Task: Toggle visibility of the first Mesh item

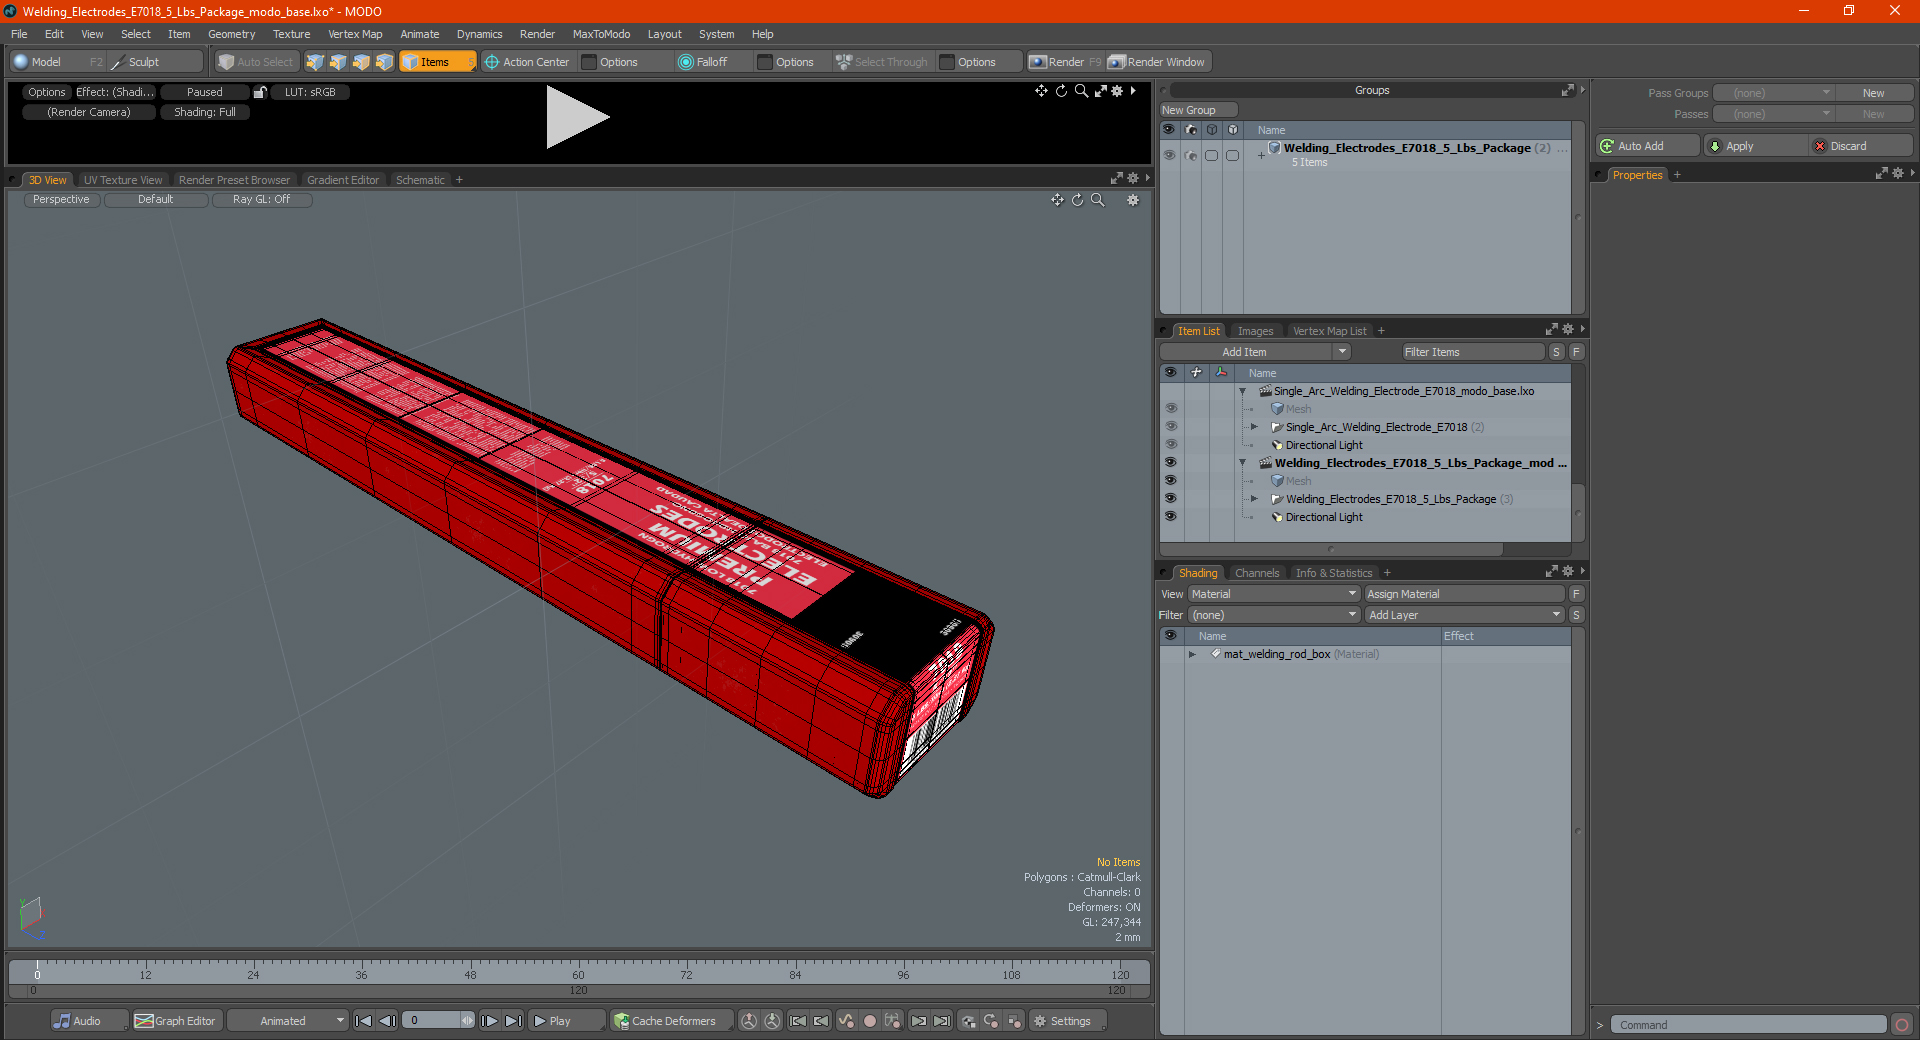Action: 1171,409
